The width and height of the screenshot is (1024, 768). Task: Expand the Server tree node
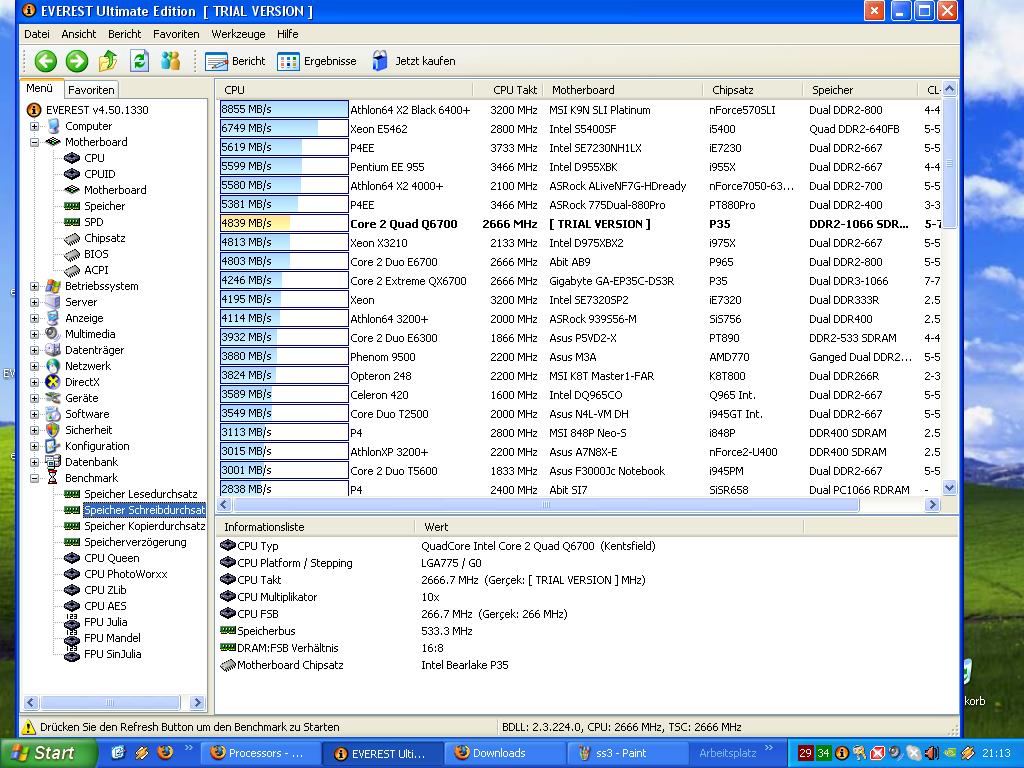click(x=35, y=302)
